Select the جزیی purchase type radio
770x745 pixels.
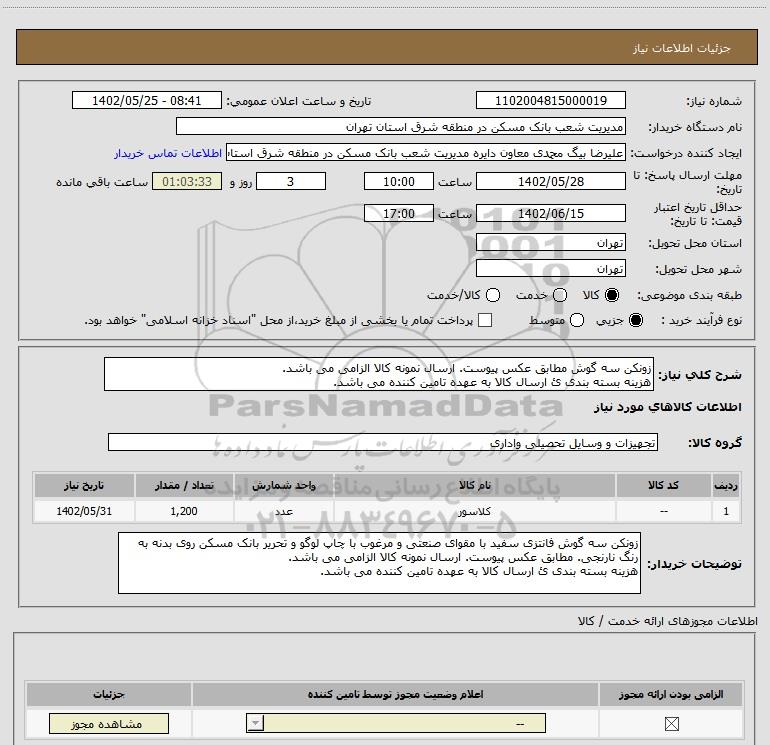pos(635,321)
